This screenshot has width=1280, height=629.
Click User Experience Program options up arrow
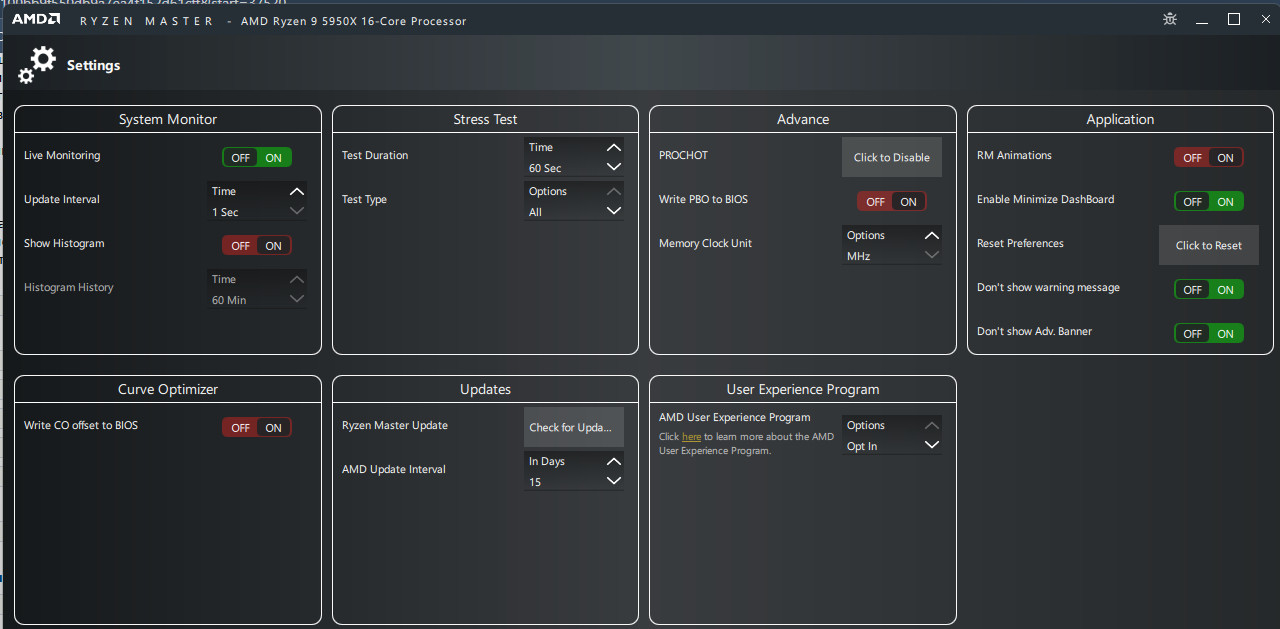pyautogui.click(x=932, y=425)
